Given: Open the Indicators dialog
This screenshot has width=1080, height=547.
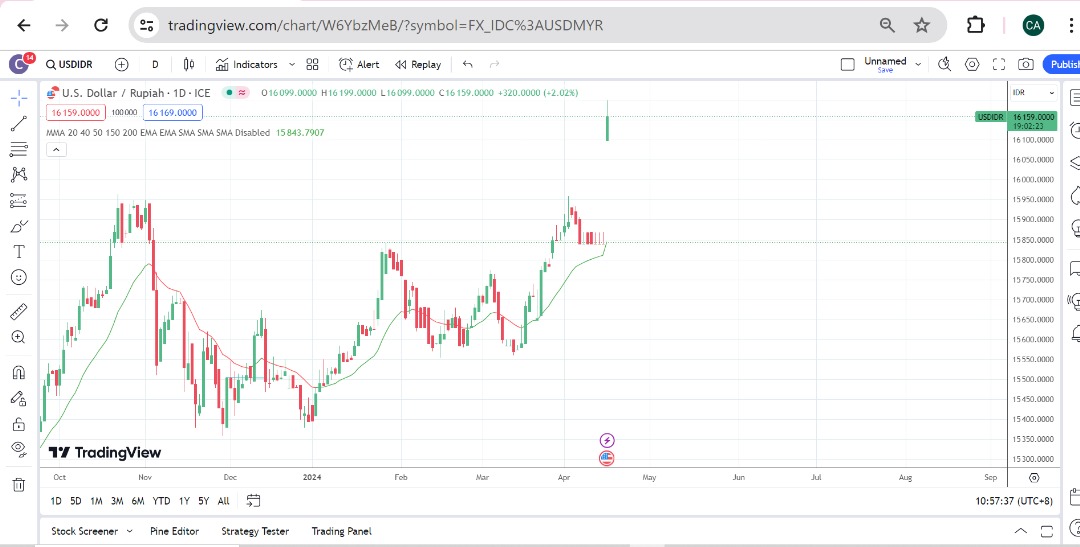Looking at the screenshot, I should 247,65.
